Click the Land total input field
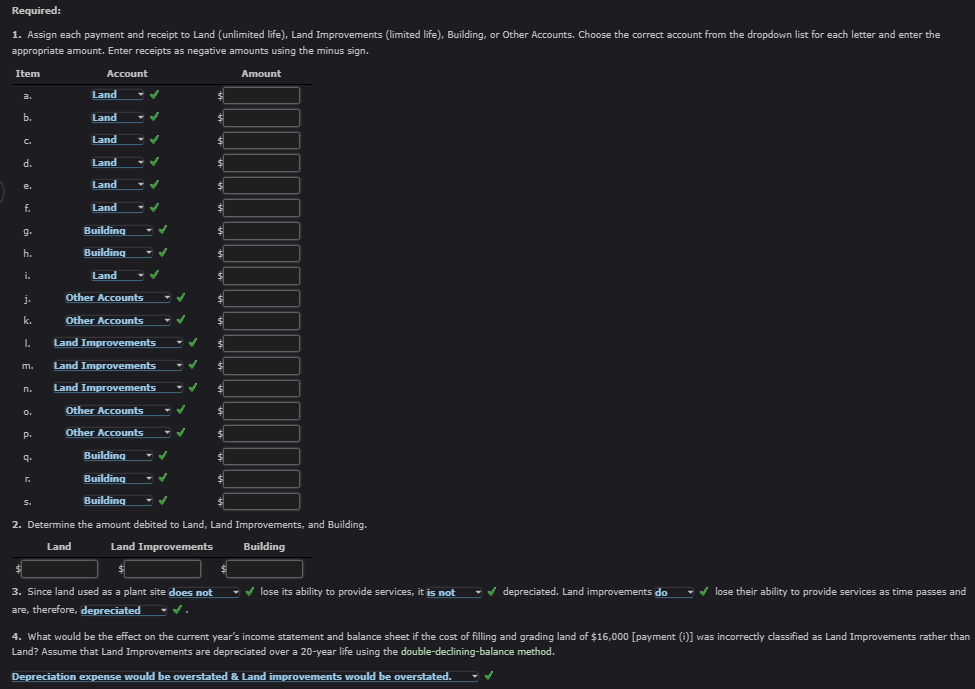This screenshot has width=975, height=689. point(59,568)
